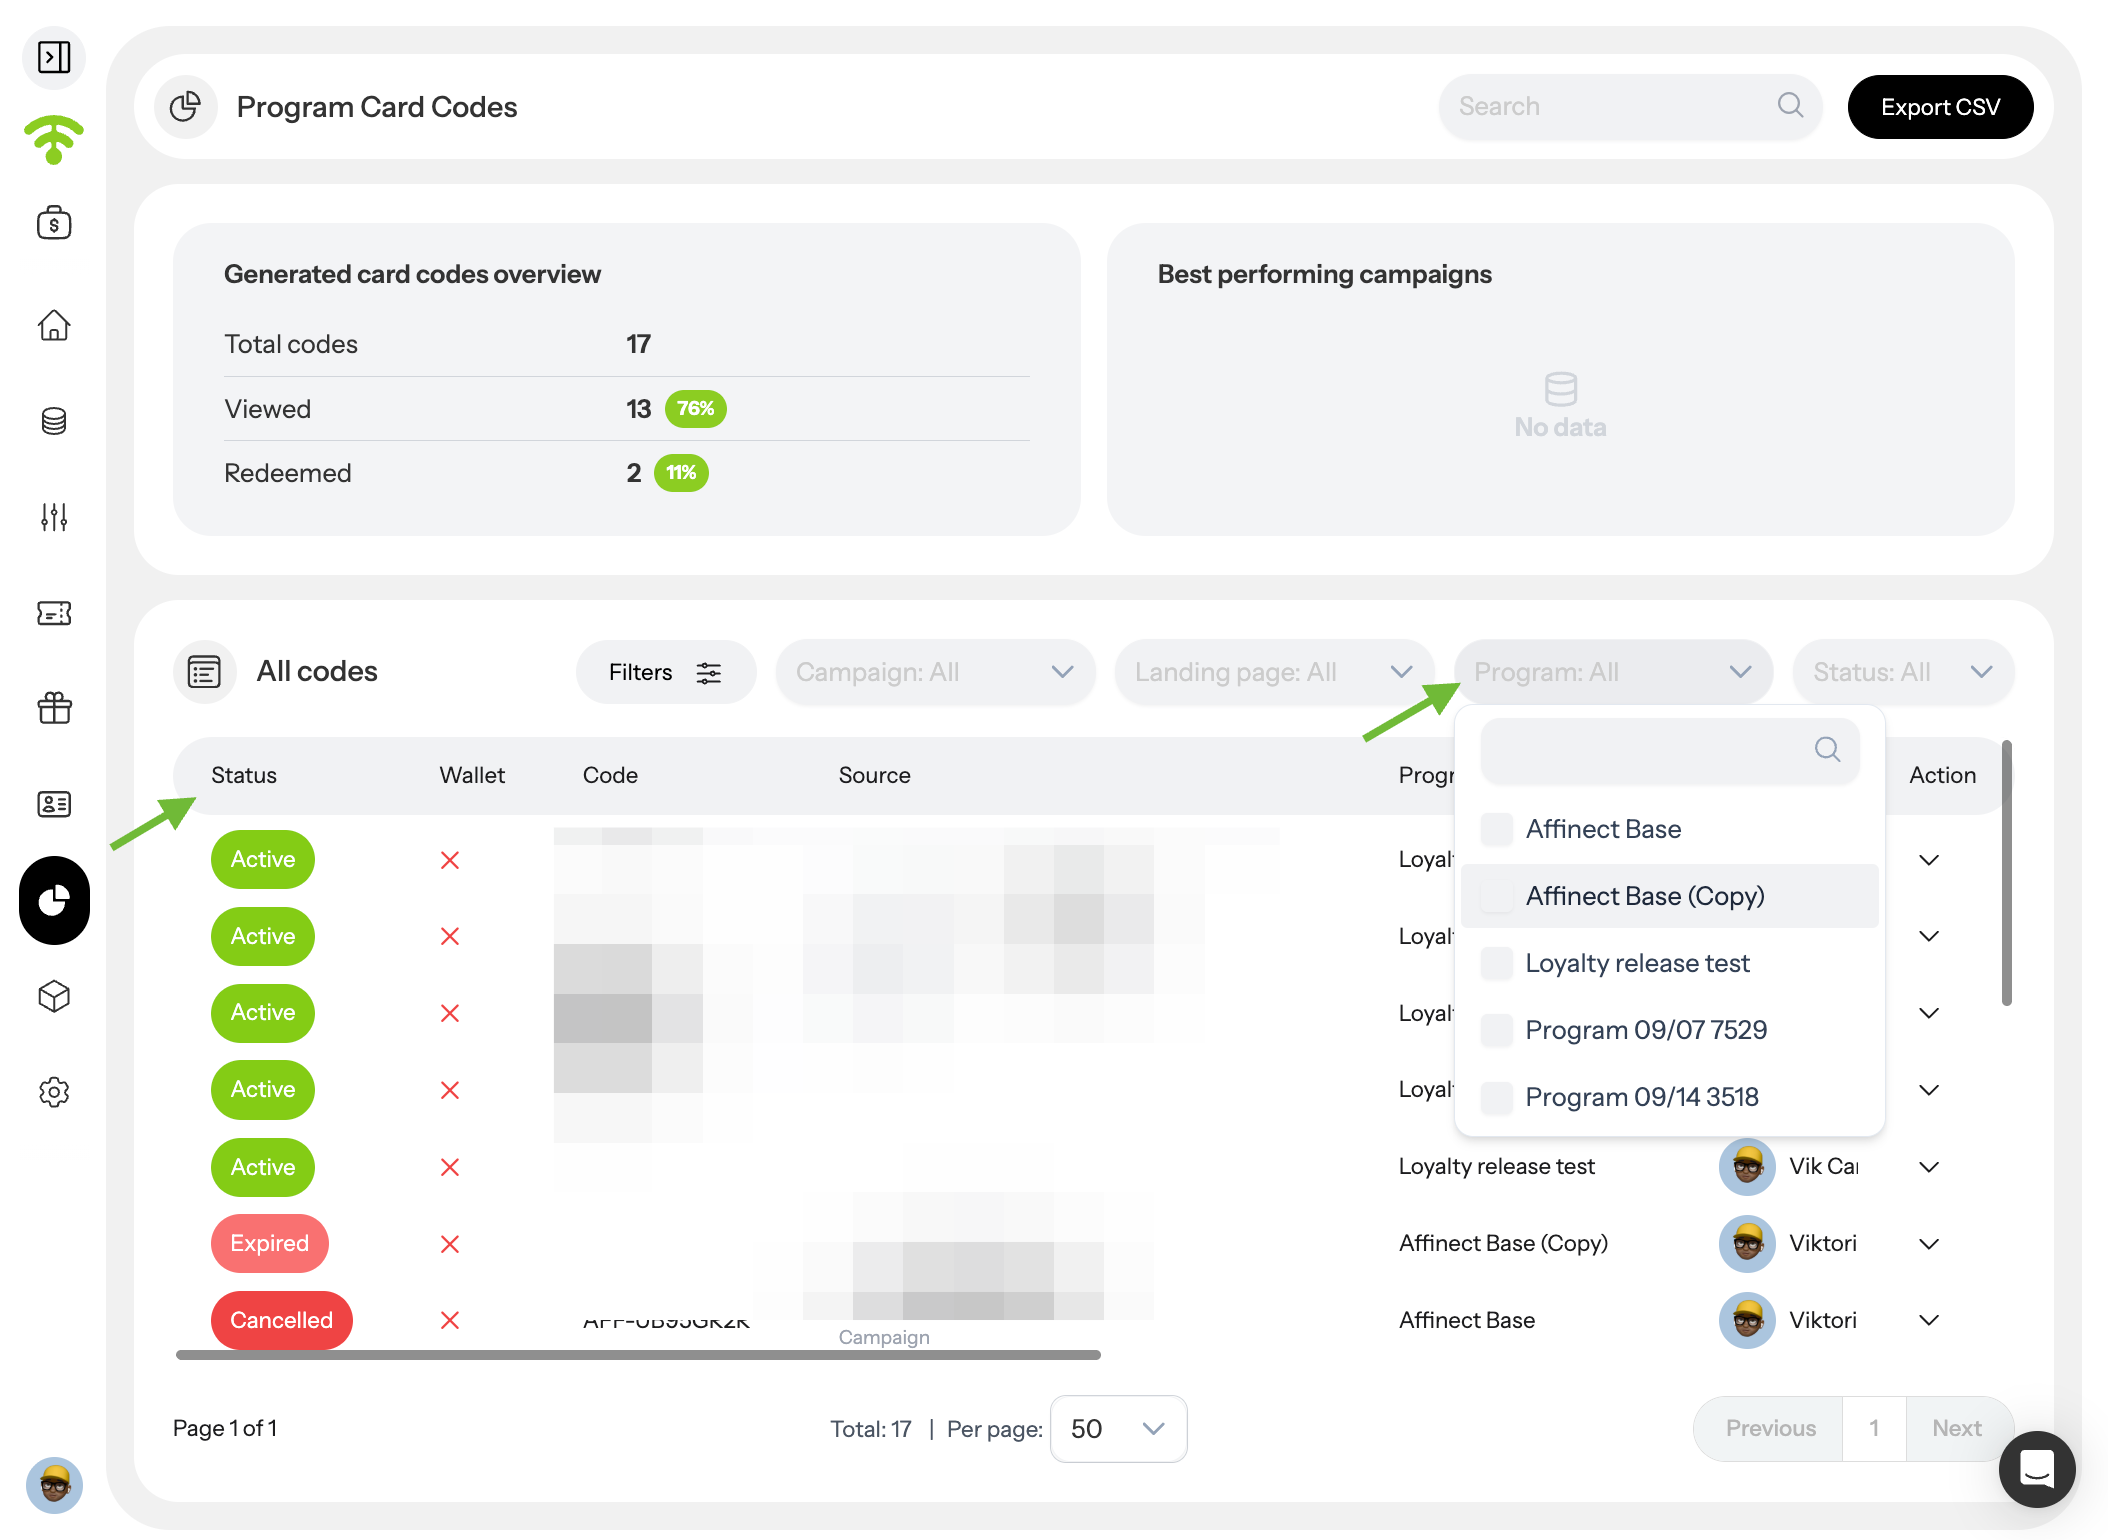Viewport: 2108px width, 1540px height.
Task: Open the ID card sidebar icon
Action: click(54, 804)
